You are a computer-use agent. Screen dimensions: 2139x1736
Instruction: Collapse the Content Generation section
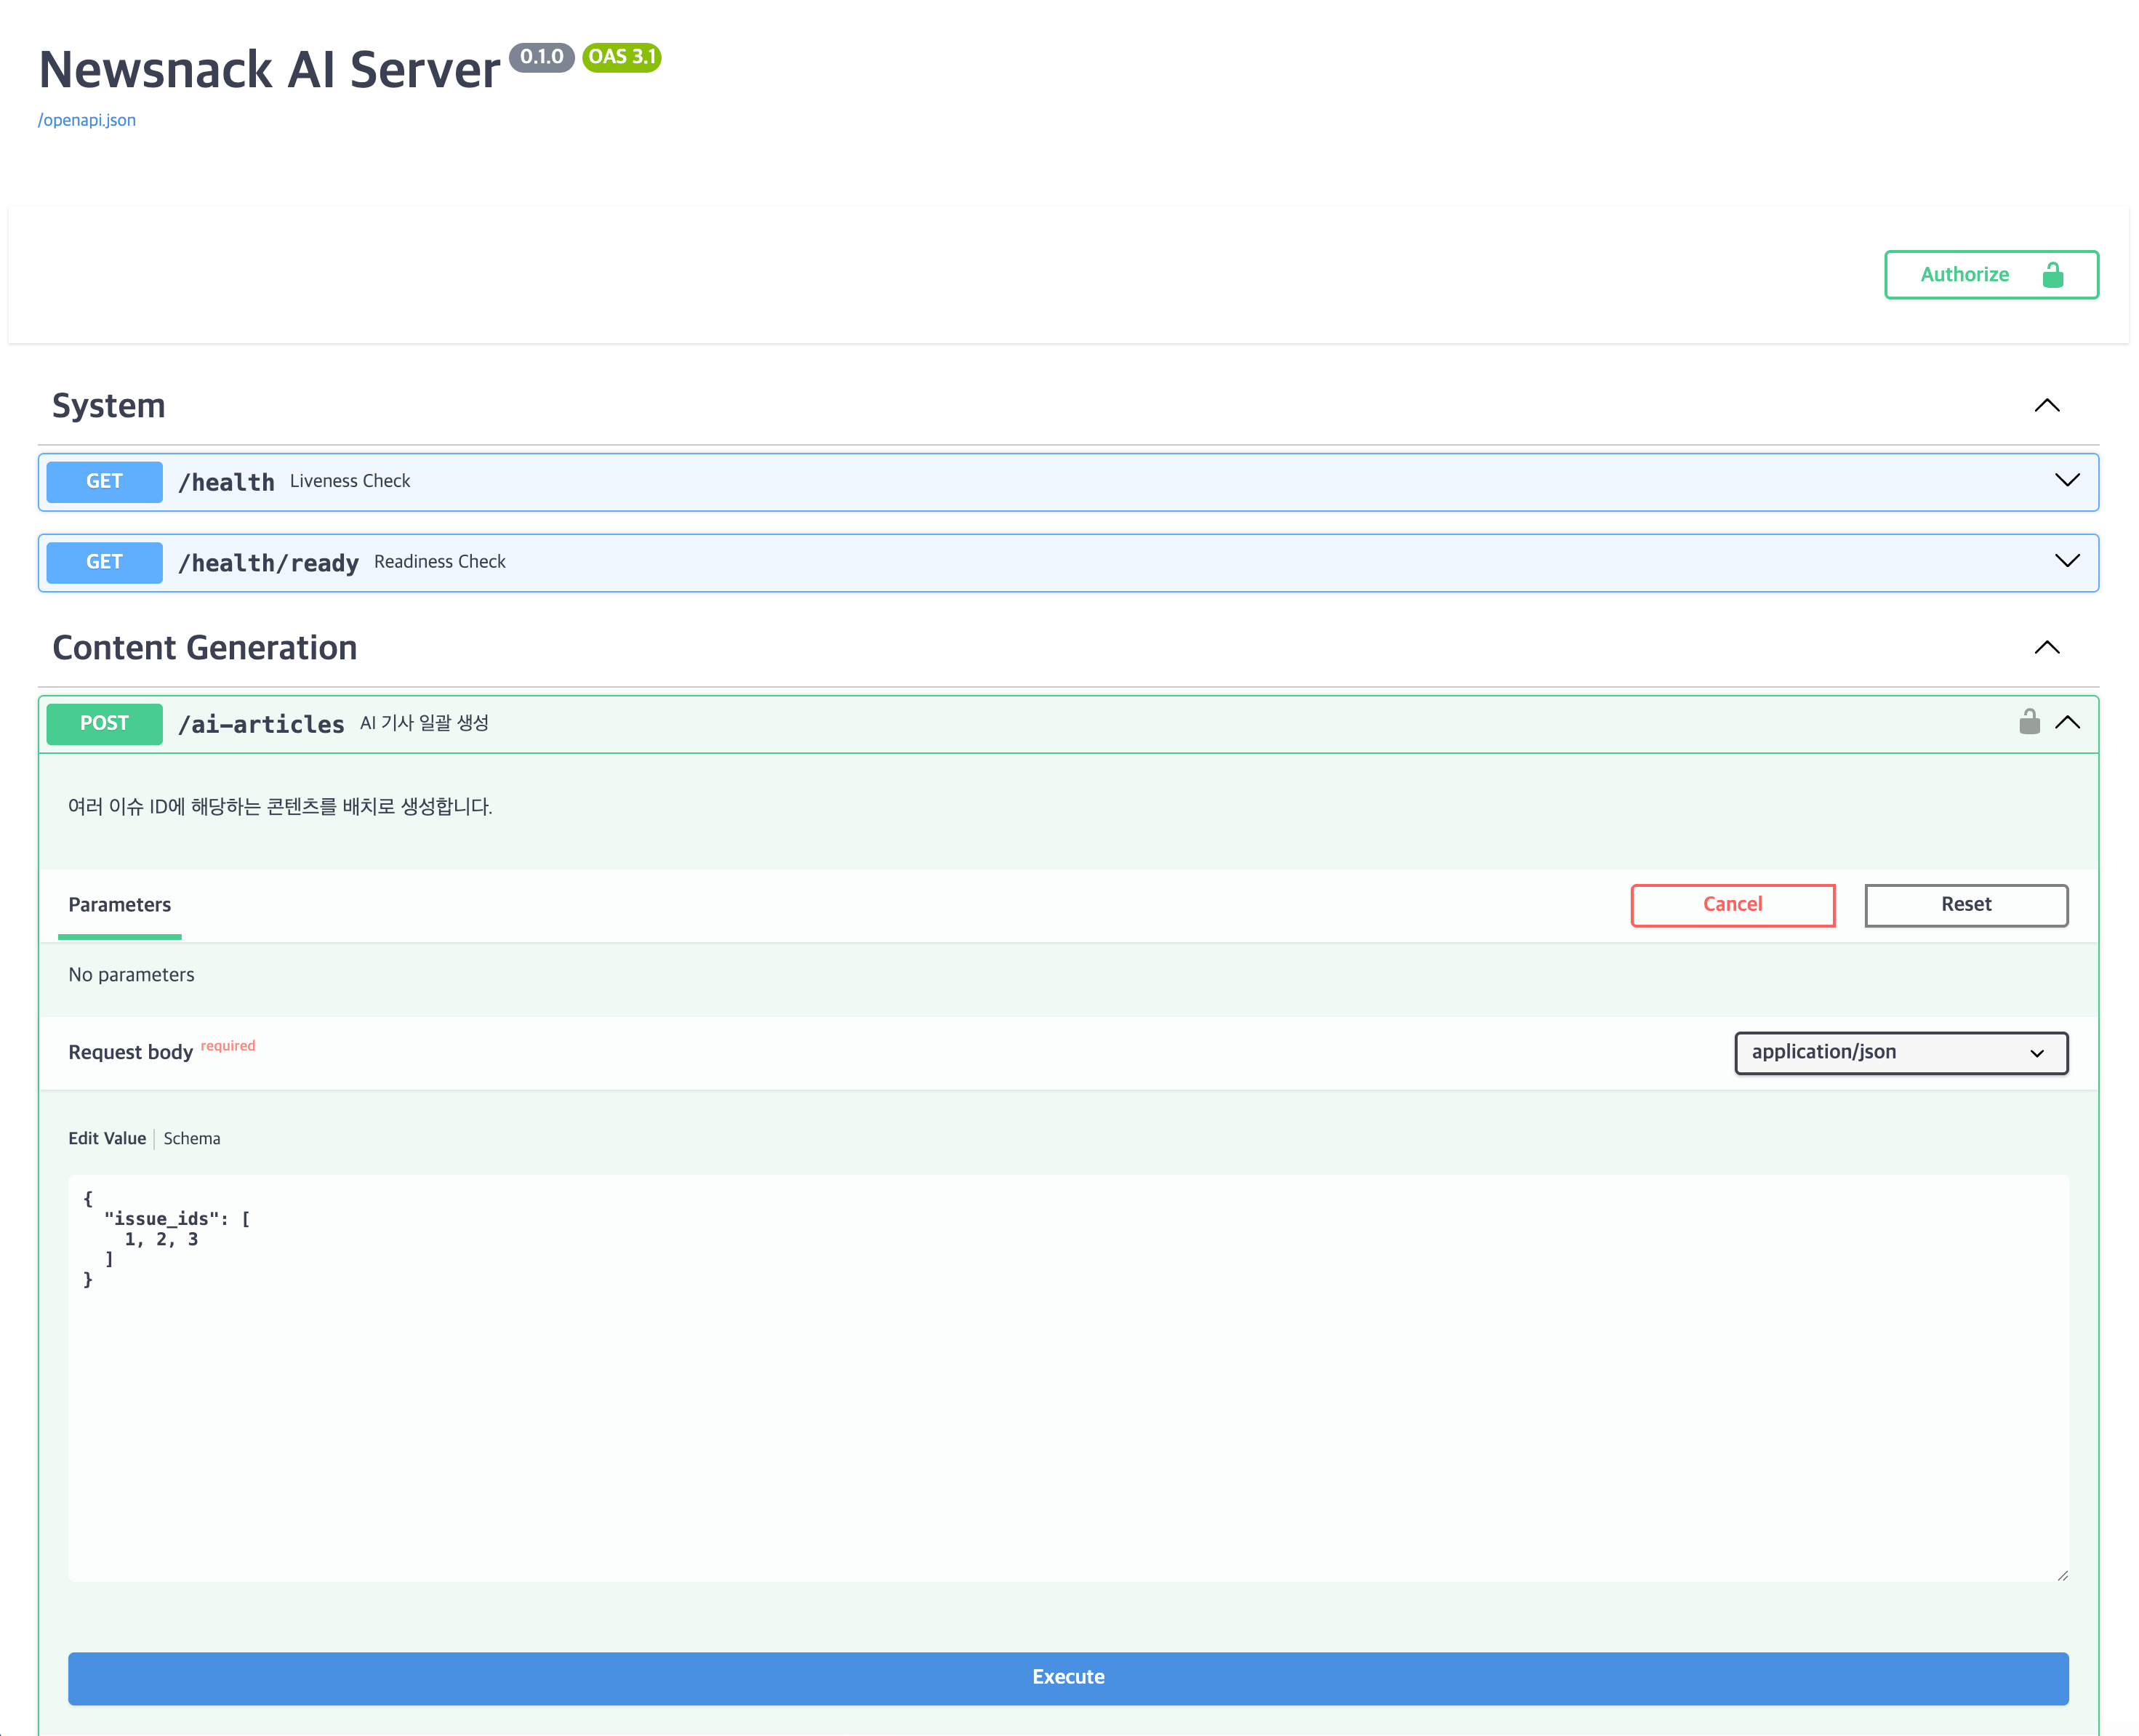[2046, 648]
